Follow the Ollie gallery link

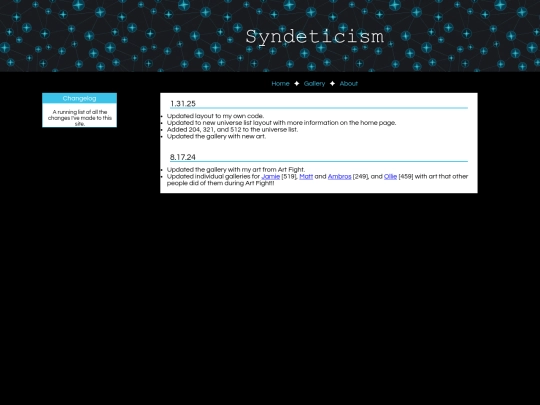point(390,176)
